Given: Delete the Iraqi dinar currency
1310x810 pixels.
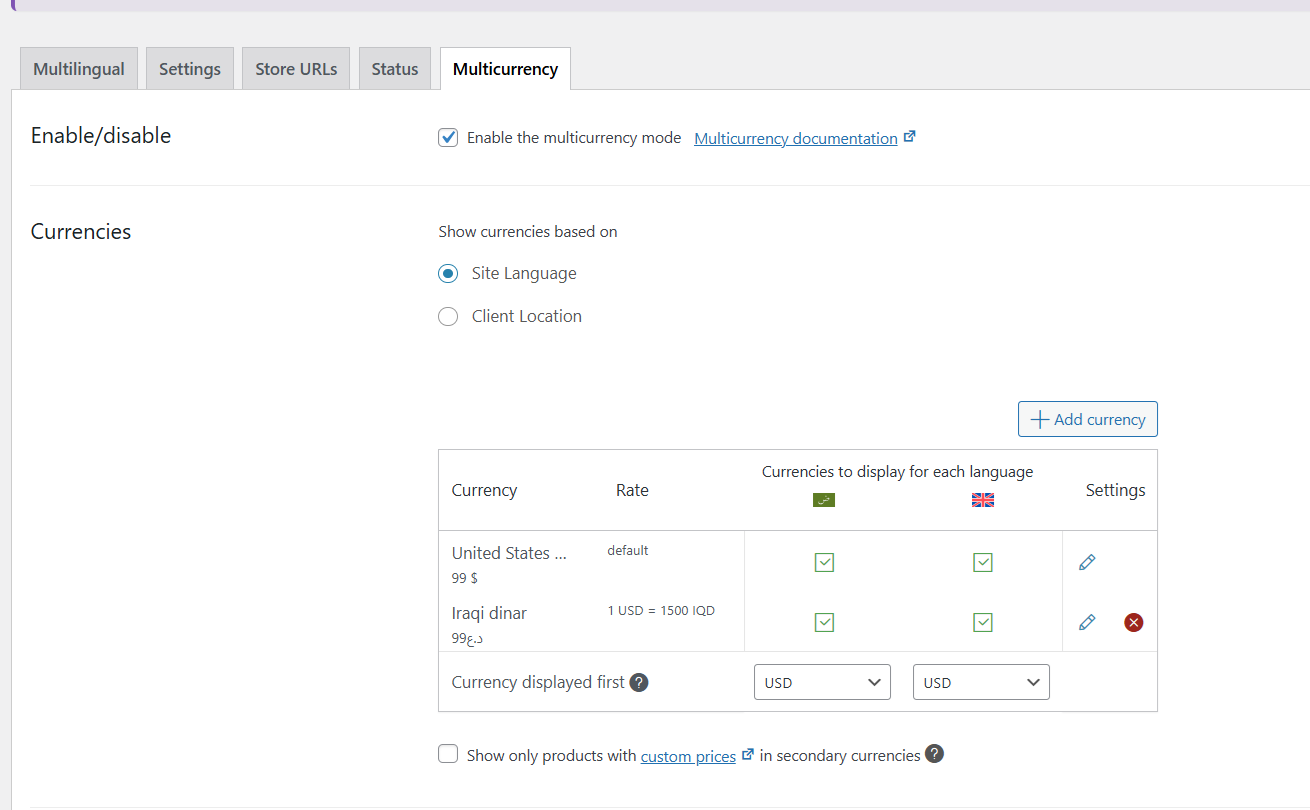Looking at the screenshot, I should [1133, 622].
